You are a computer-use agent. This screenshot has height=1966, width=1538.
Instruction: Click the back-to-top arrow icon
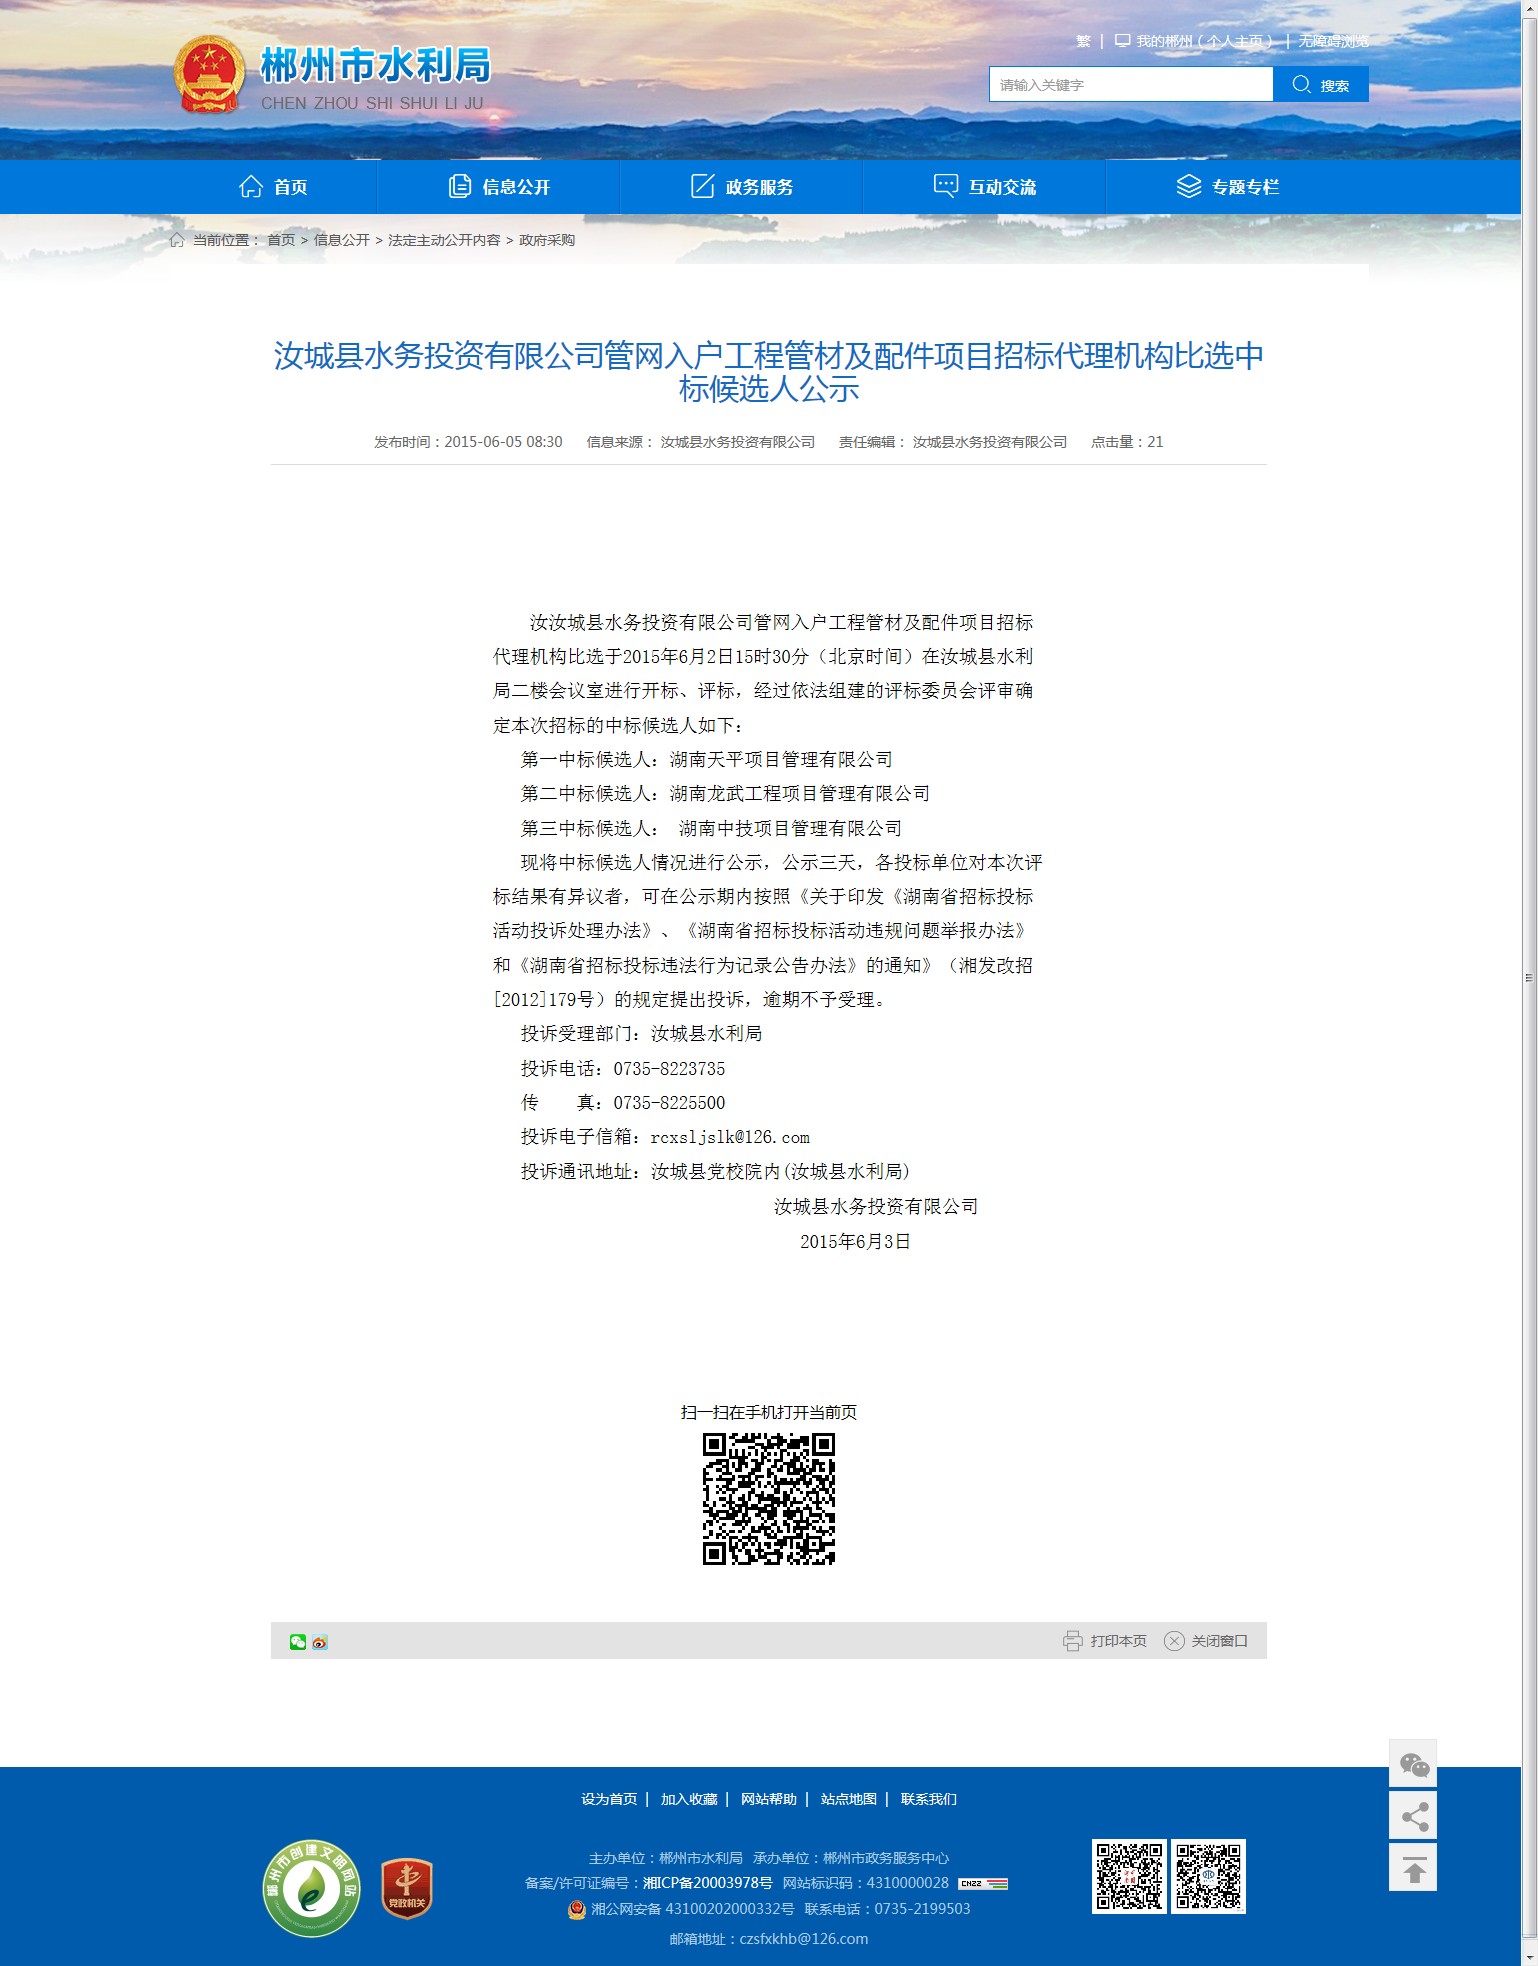(x=1413, y=1868)
